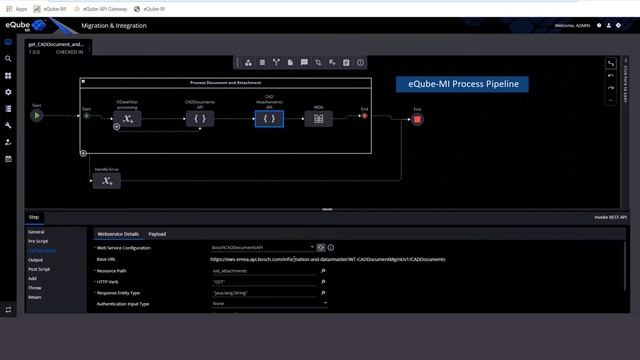The image size is (640, 360).
Task: Click the copy document icon in canvas toolbar
Action: pyautogui.click(x=290, y=62)
